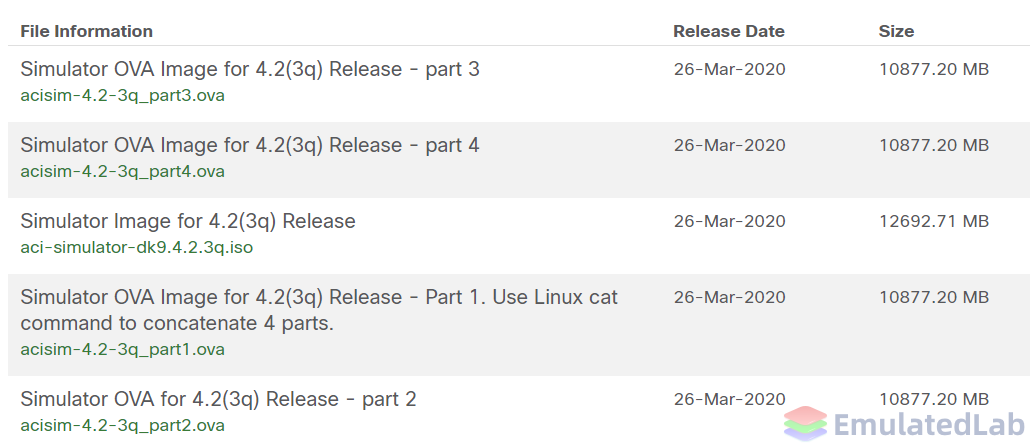Screen dimensions: 1030x448
Task: Click the Size column header
Action: [x=896, y=31]
